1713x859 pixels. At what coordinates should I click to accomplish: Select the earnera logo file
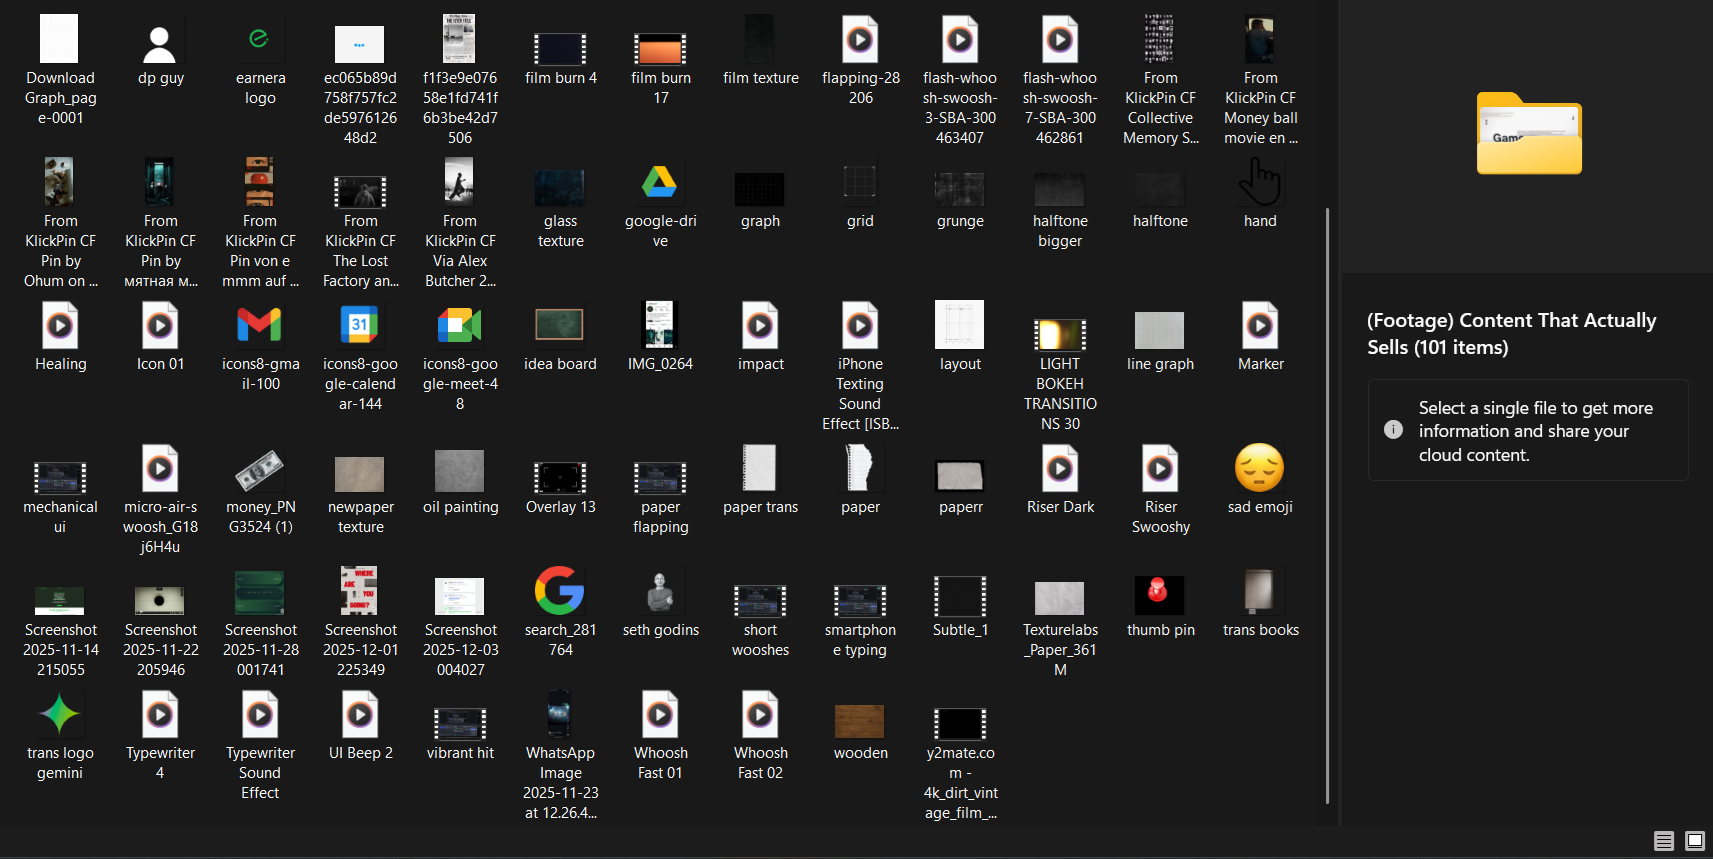pyautogui.click(x=260, y=40)
